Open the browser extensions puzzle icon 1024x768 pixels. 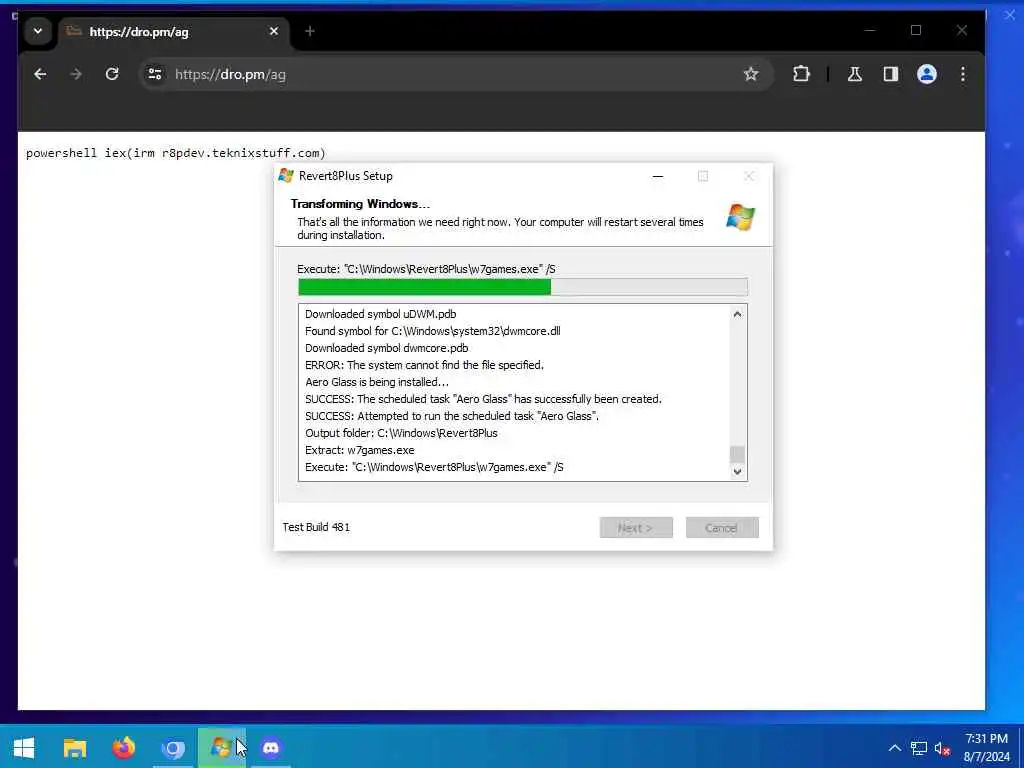tap(801, 74)
